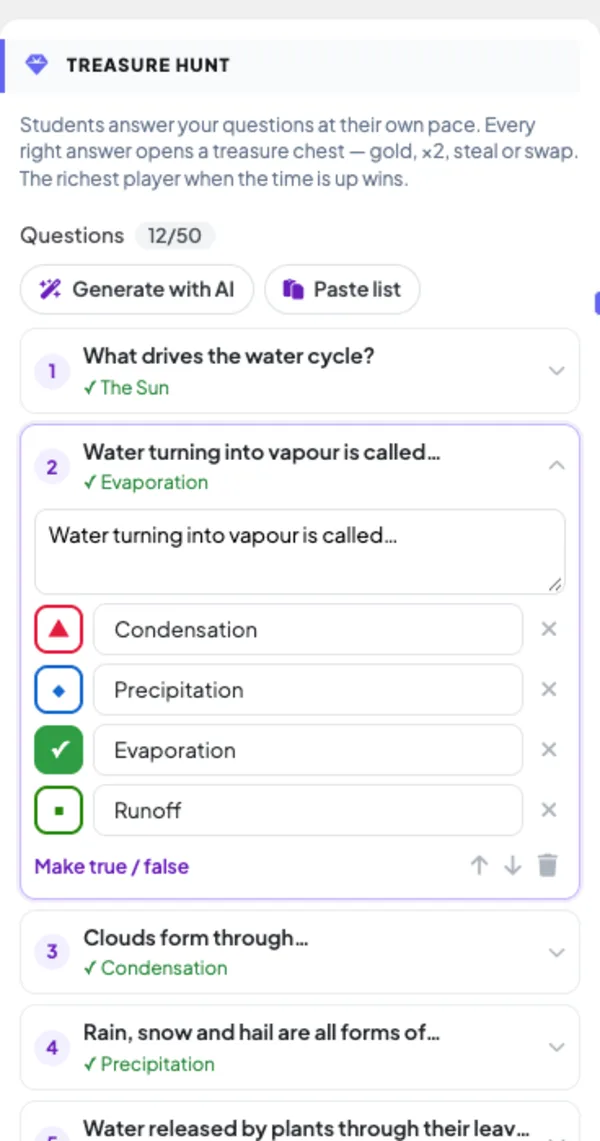Toggle the green checkmark beside Evaporation
The image size is (600, 1141).
(59, 750)
